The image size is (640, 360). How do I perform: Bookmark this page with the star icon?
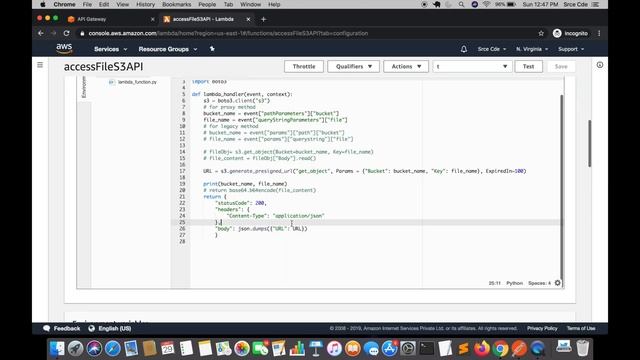tap(541, 33)
